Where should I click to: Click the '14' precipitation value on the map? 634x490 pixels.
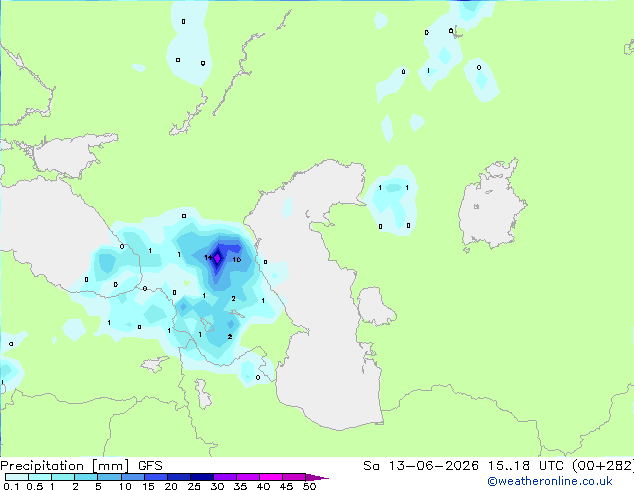[x=208, y=258]
